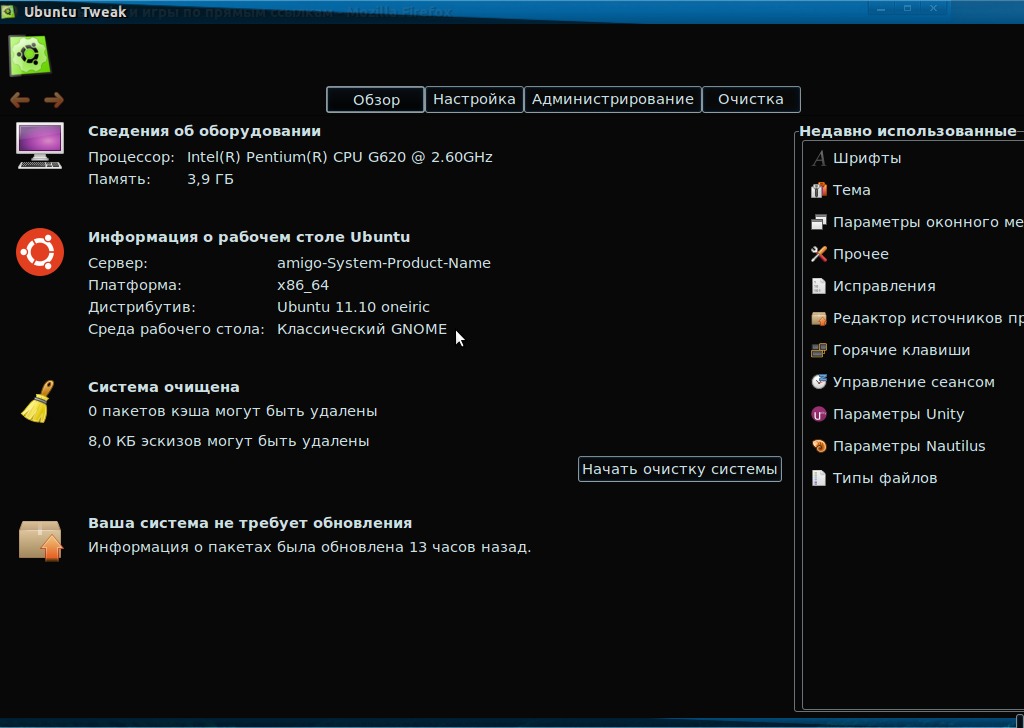Click the purple Unity settings icon
The image size is (1024, 728).
click(818, 414)
